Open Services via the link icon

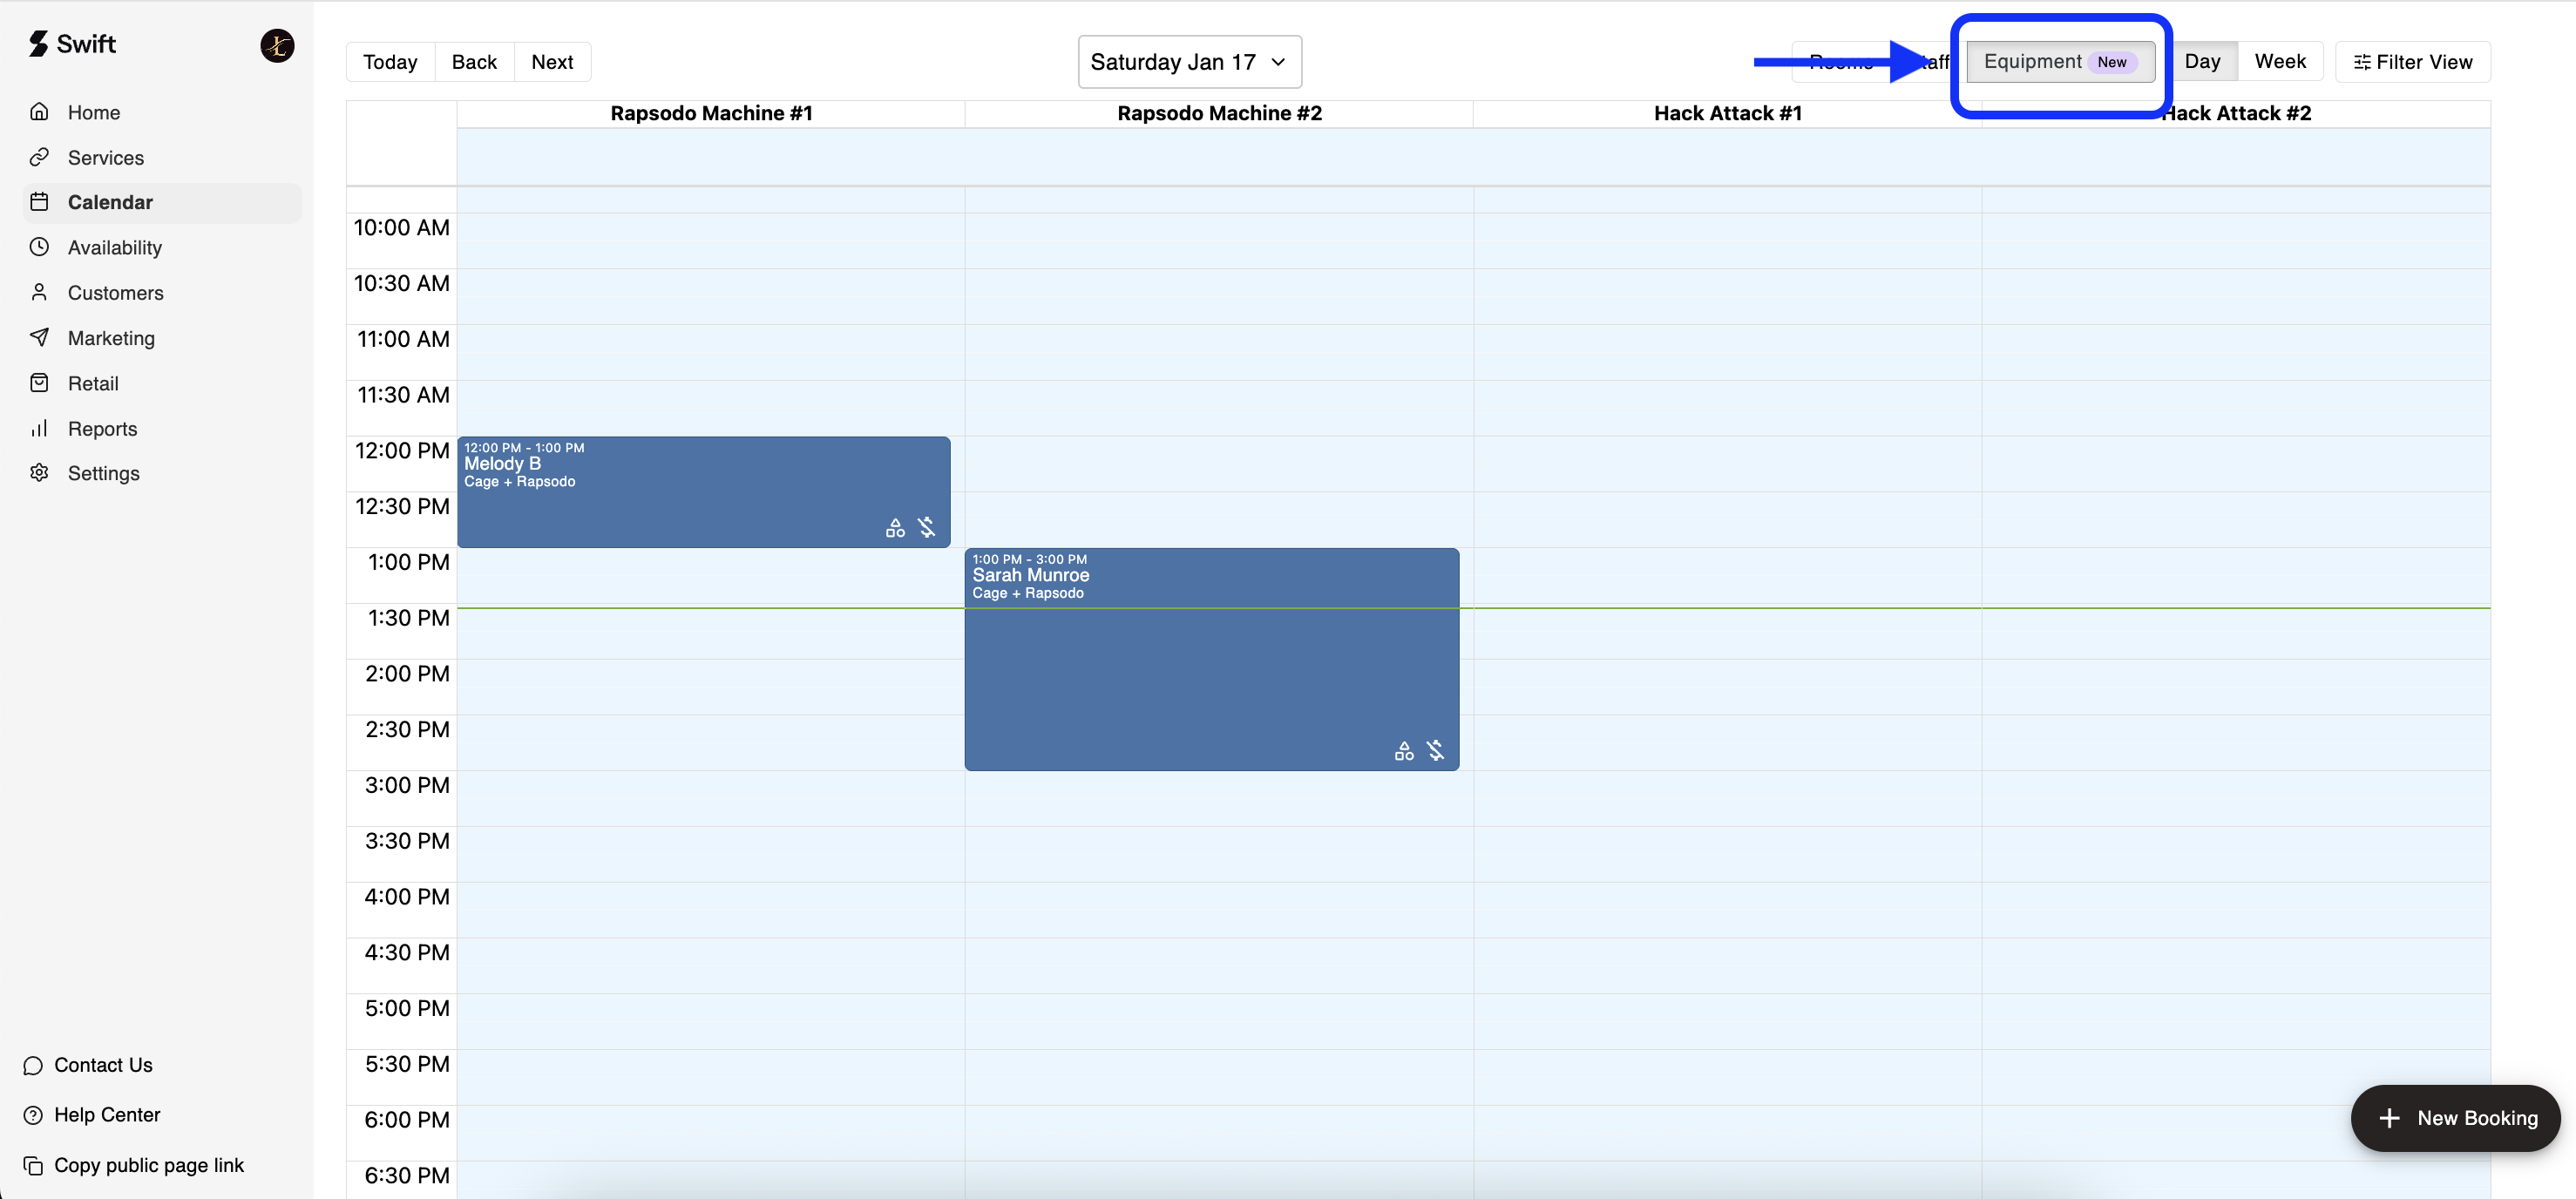coord(39,157)
